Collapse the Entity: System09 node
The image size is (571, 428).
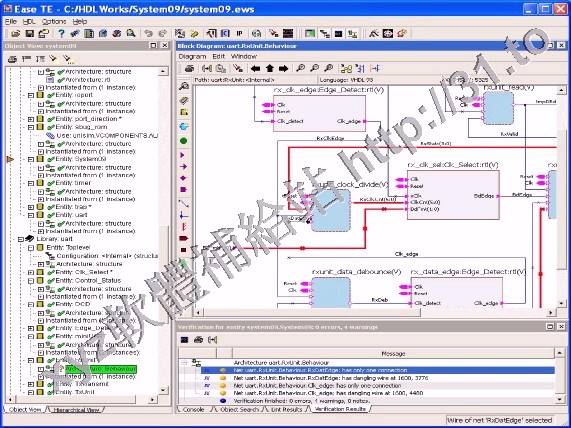31,159
